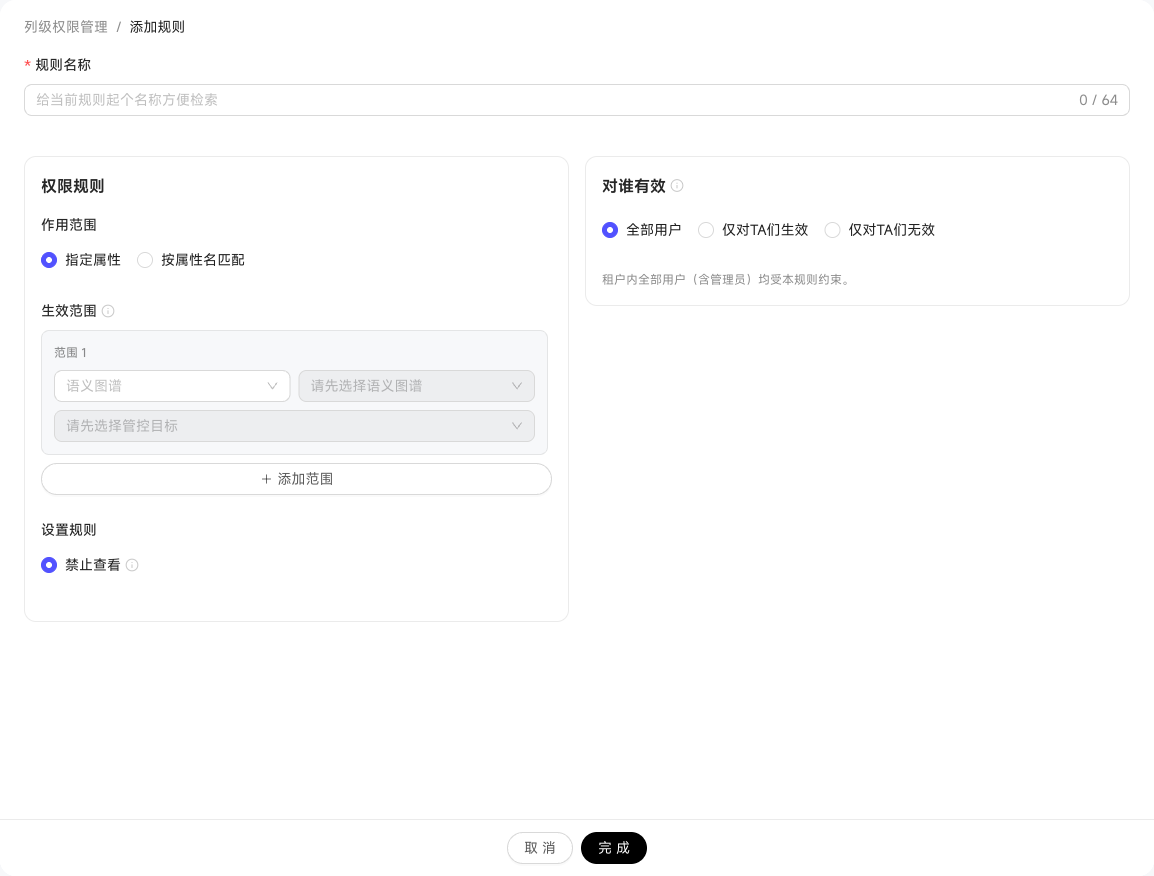
Task: Click the 完成 button
Action: pyautogui.click(x=614, y=848)
